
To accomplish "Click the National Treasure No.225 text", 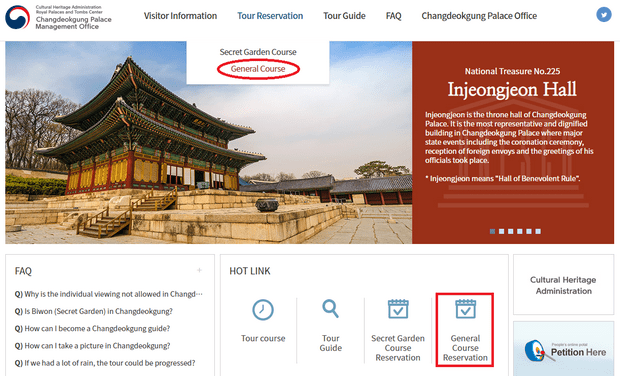I will tap(512, 71).
